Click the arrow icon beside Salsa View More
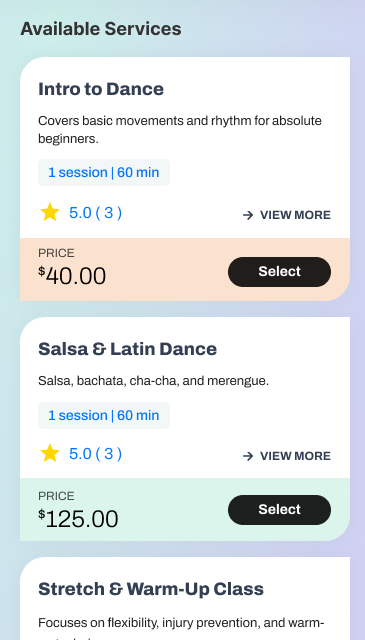Viewport: 365px width, 640px height. [x=248, y=456]
